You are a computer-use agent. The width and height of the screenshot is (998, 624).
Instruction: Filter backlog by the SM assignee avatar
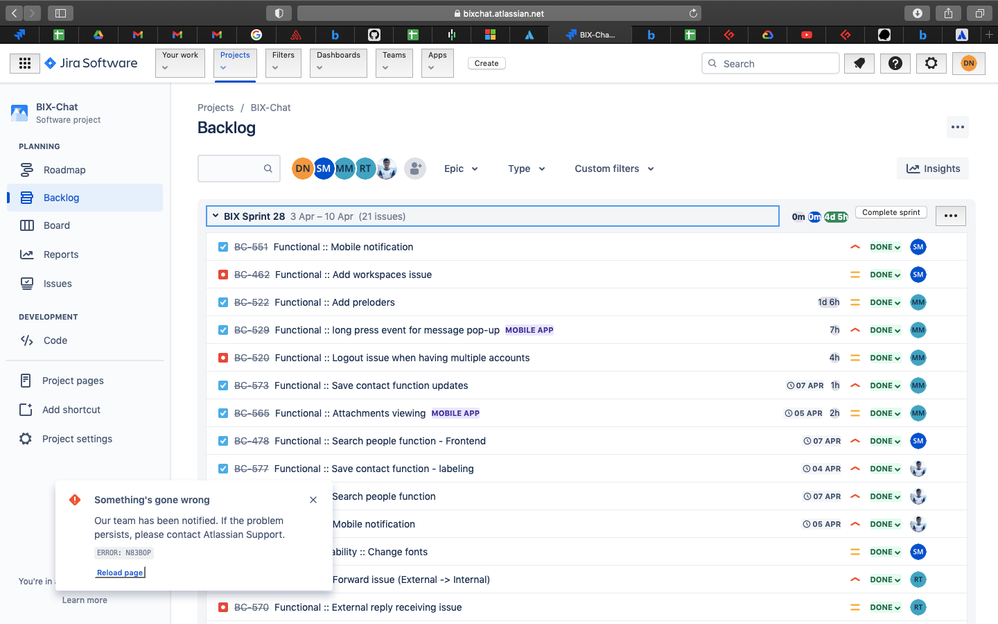coord(323,169)
